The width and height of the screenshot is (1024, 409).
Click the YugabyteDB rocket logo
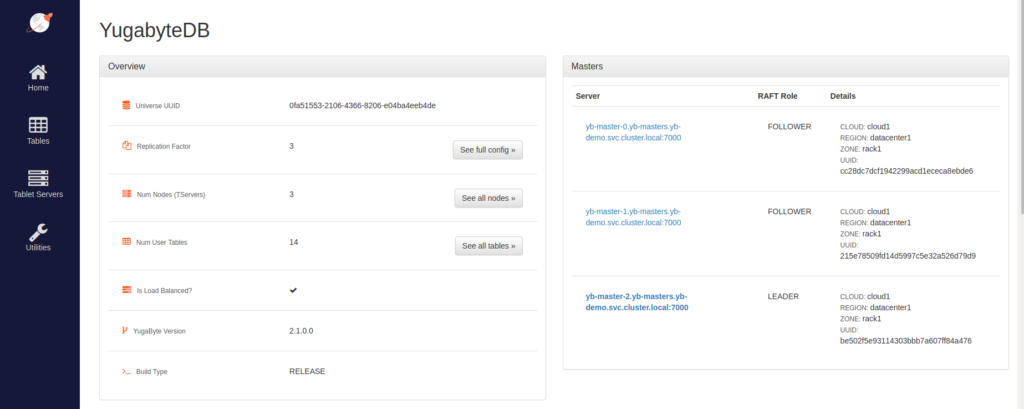[x=38, y=22]
